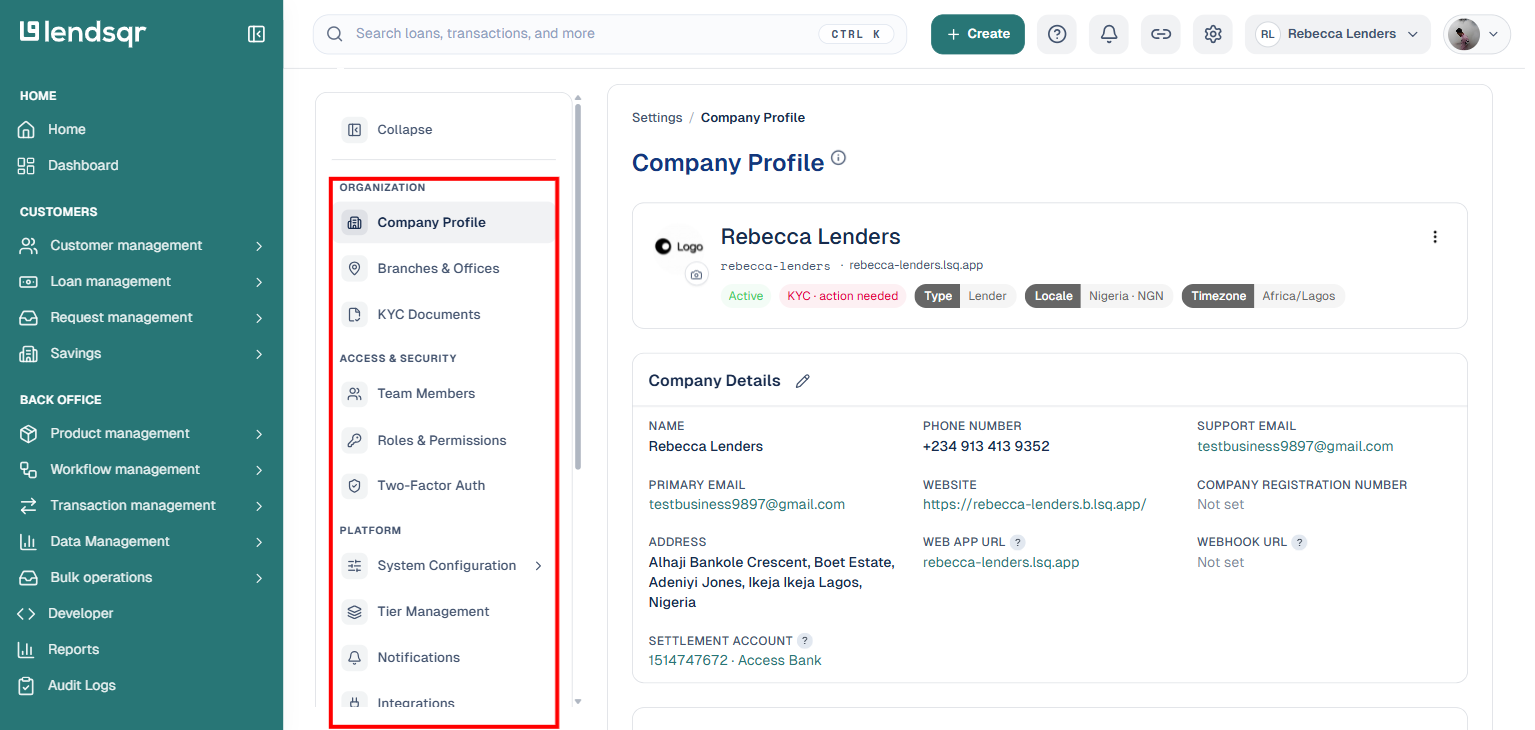Image resolution: width=1535 pixels, height=730 pixels.
Task: Click Webhook URL help icon
Action: click(x=1300, y=542)
